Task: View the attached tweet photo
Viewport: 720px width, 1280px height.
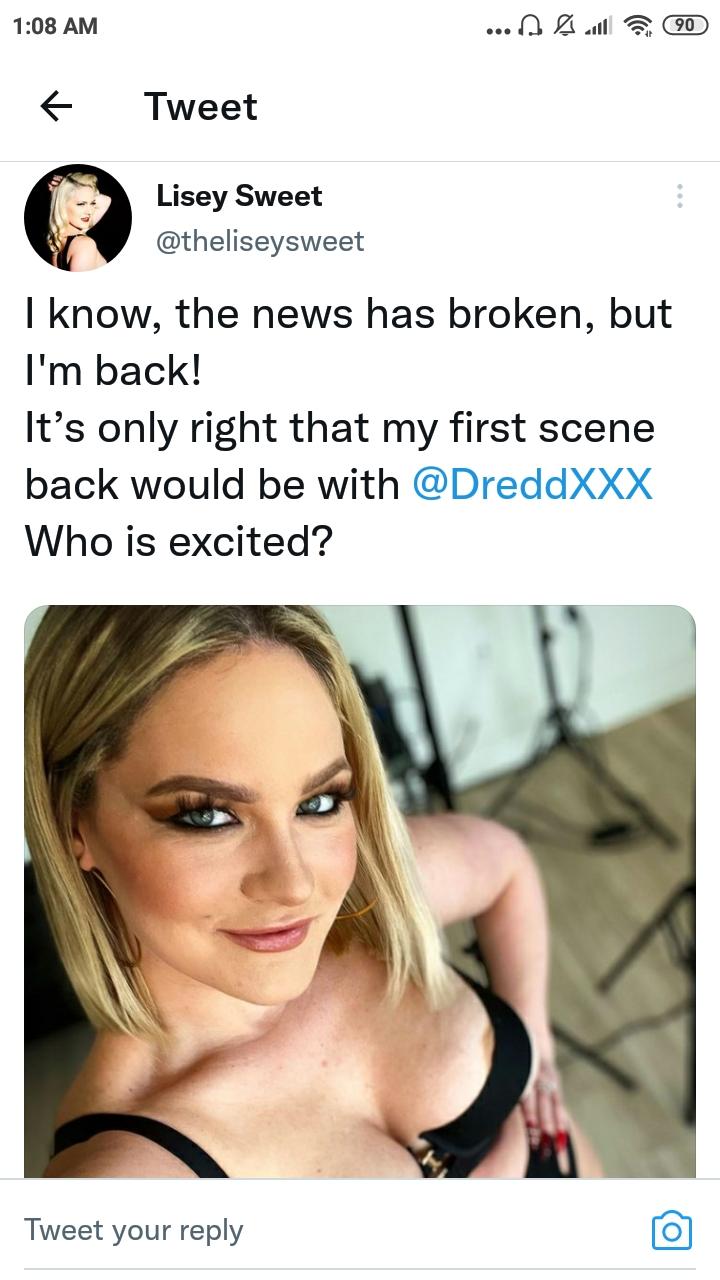Action: (360, 890)
